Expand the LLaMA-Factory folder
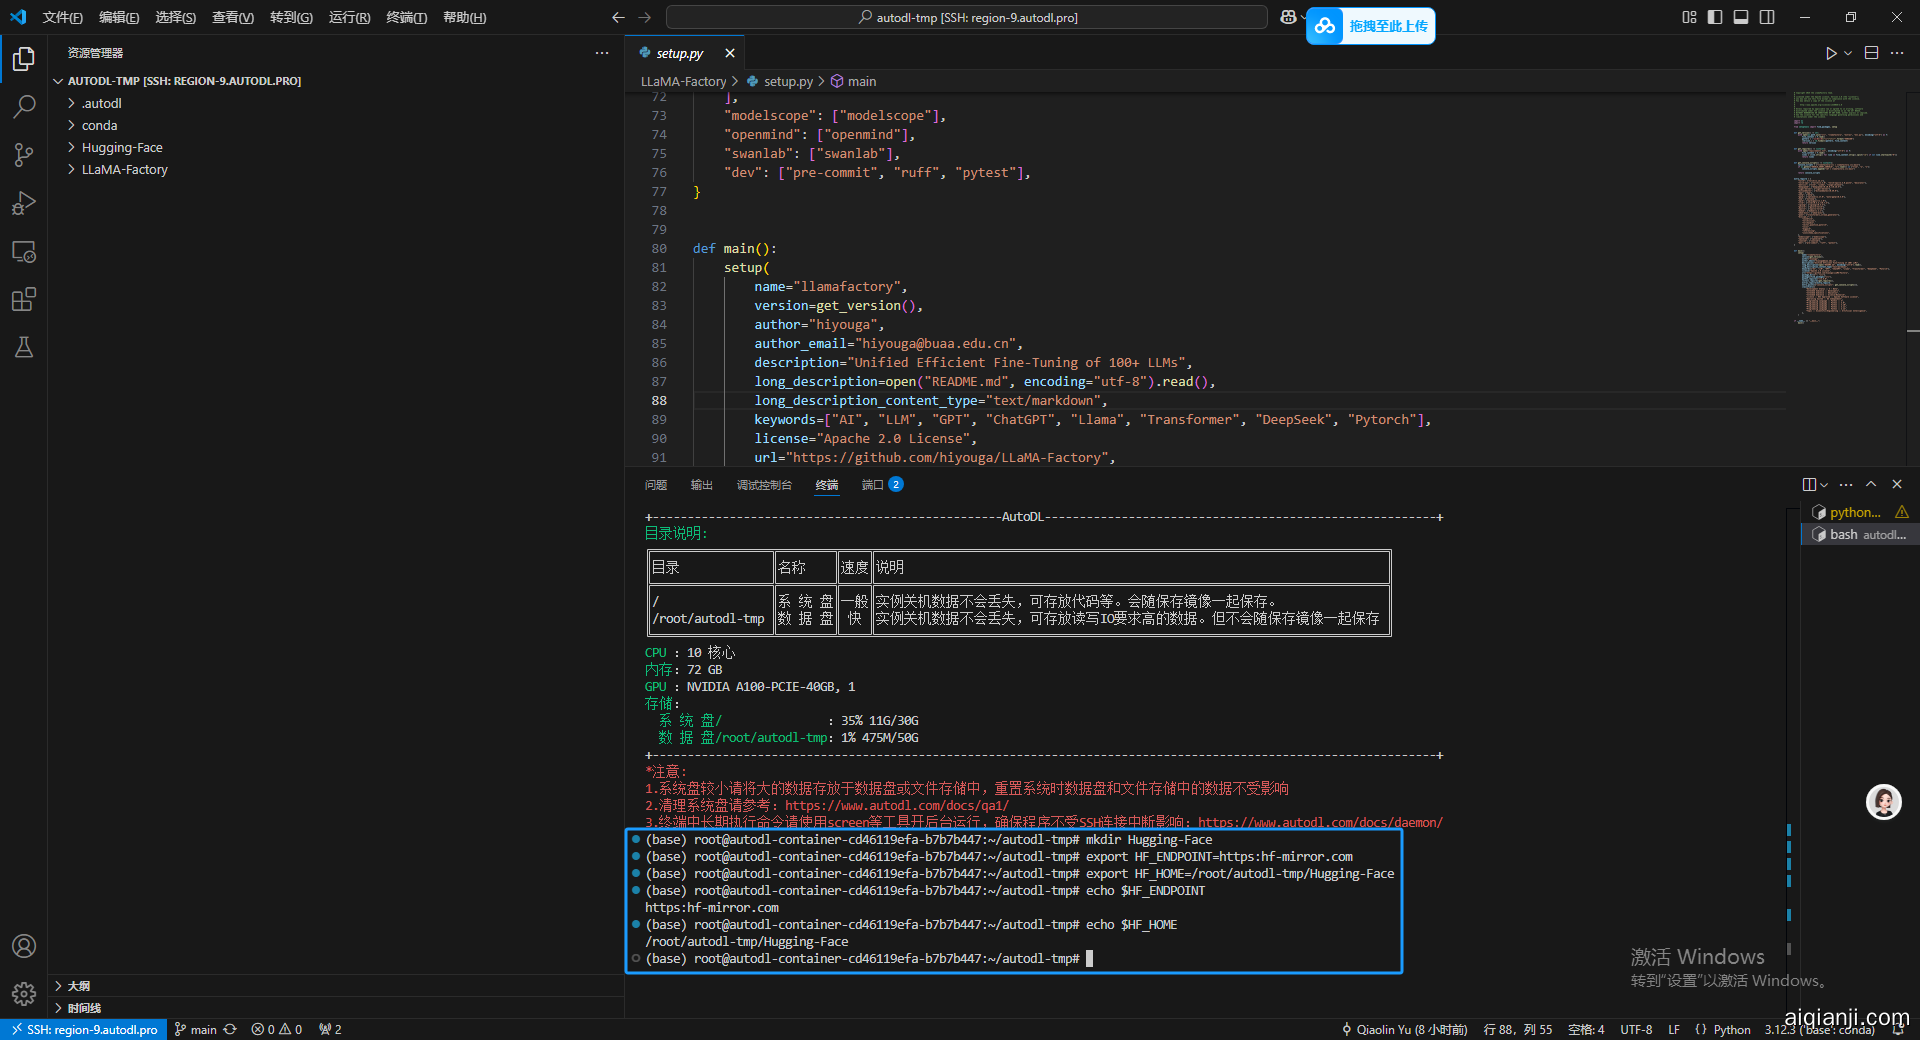 click(124, 170)
